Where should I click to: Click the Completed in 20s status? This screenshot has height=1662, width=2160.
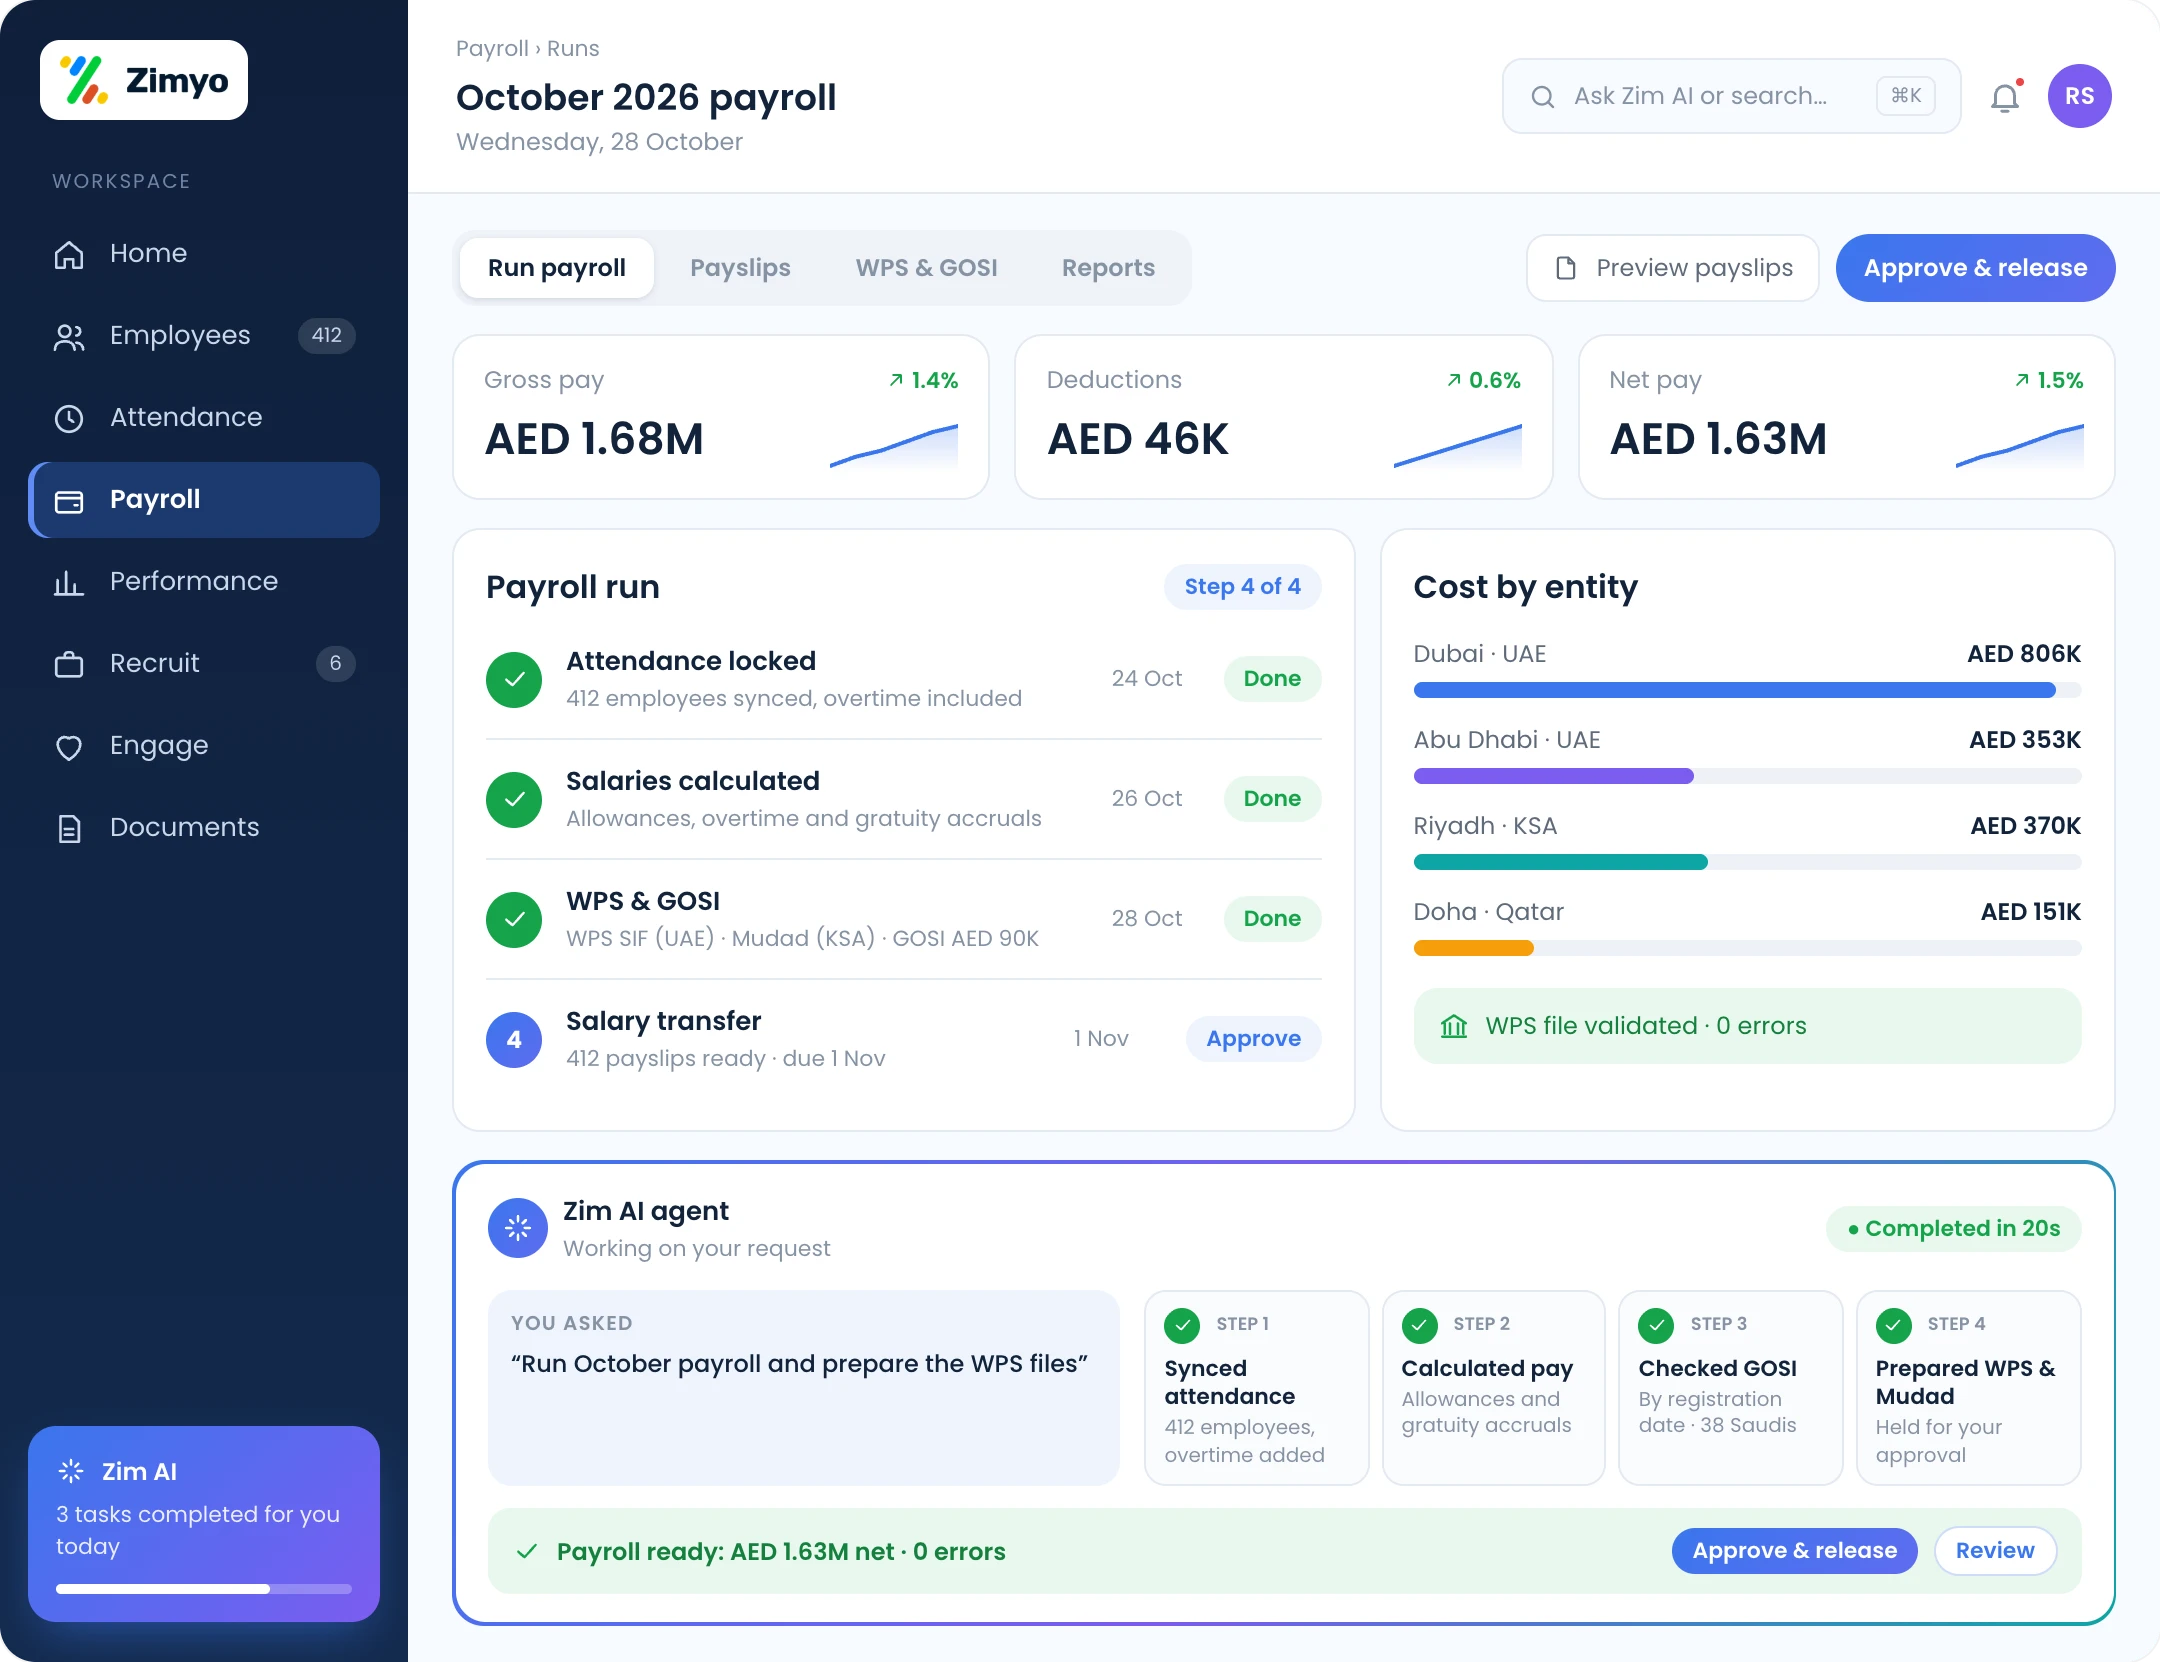click(x=1953, y=1229)
